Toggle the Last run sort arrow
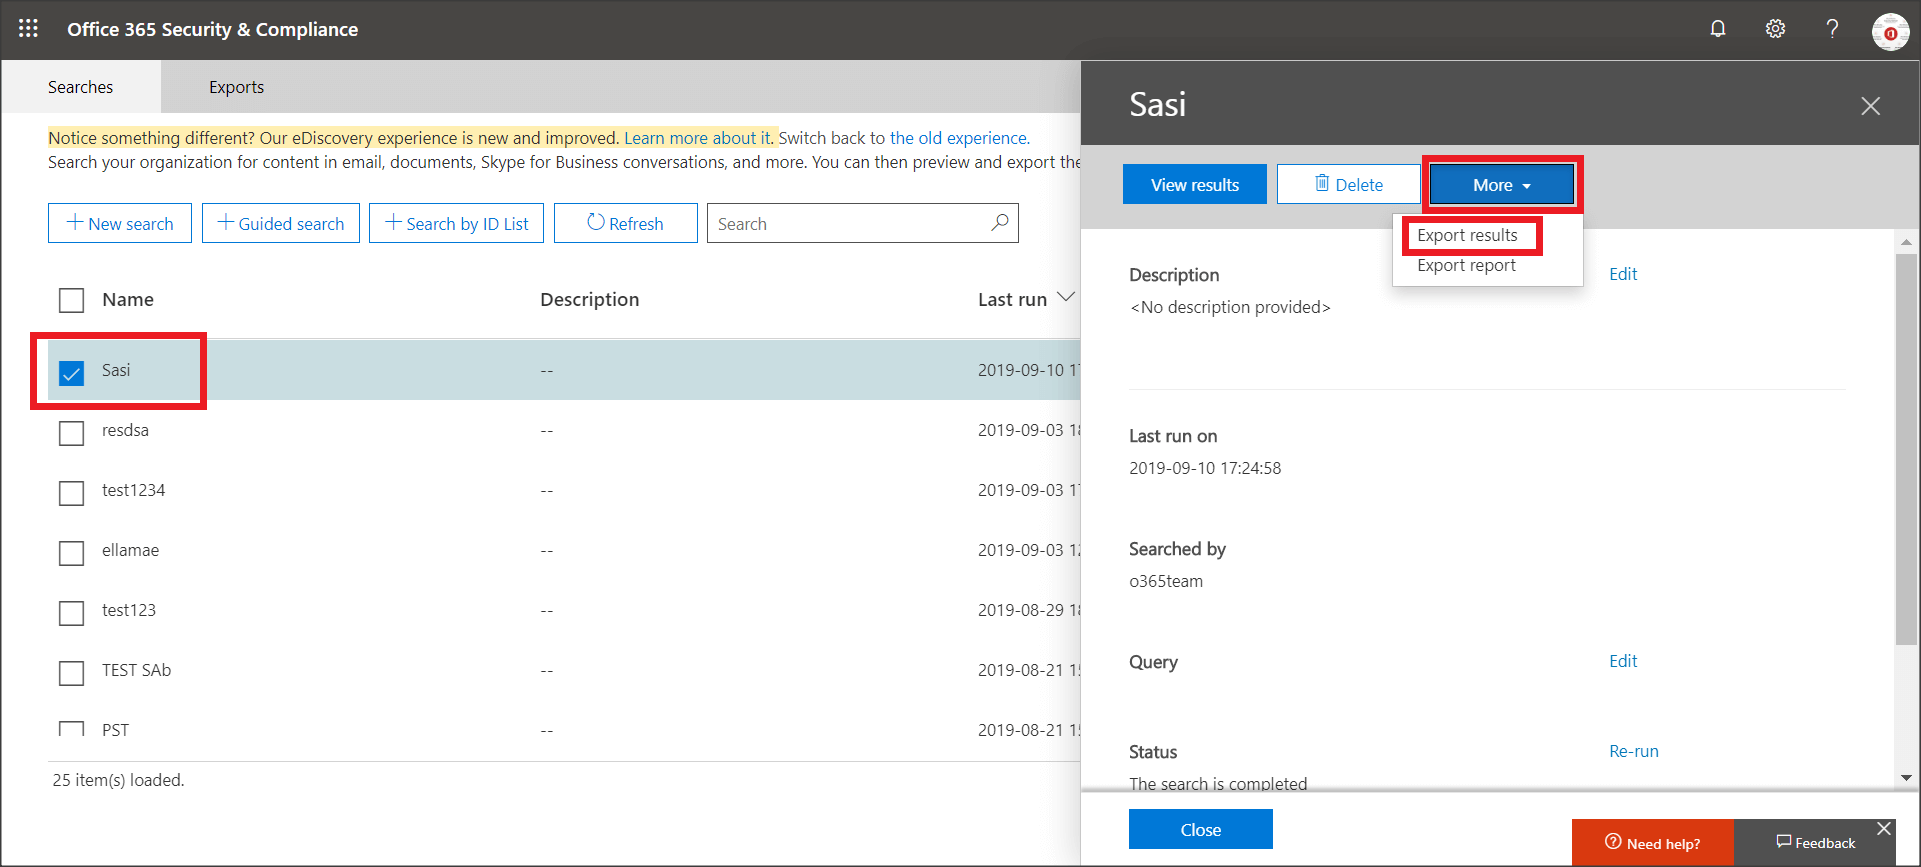 click(1066, 298)
